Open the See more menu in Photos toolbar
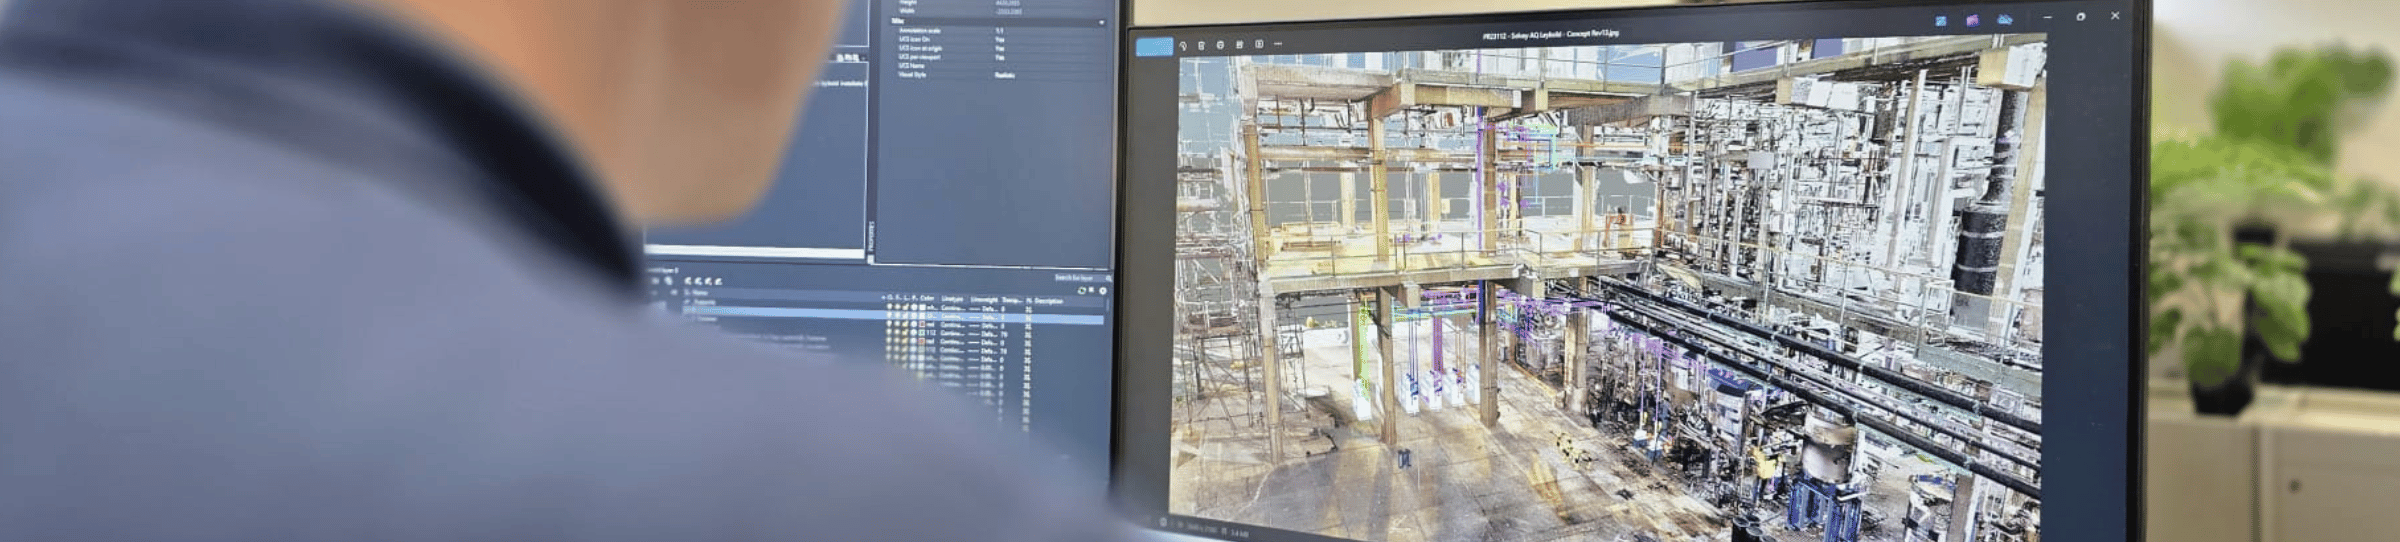This screenshot has width=2400, height=542. (1278, 44)
